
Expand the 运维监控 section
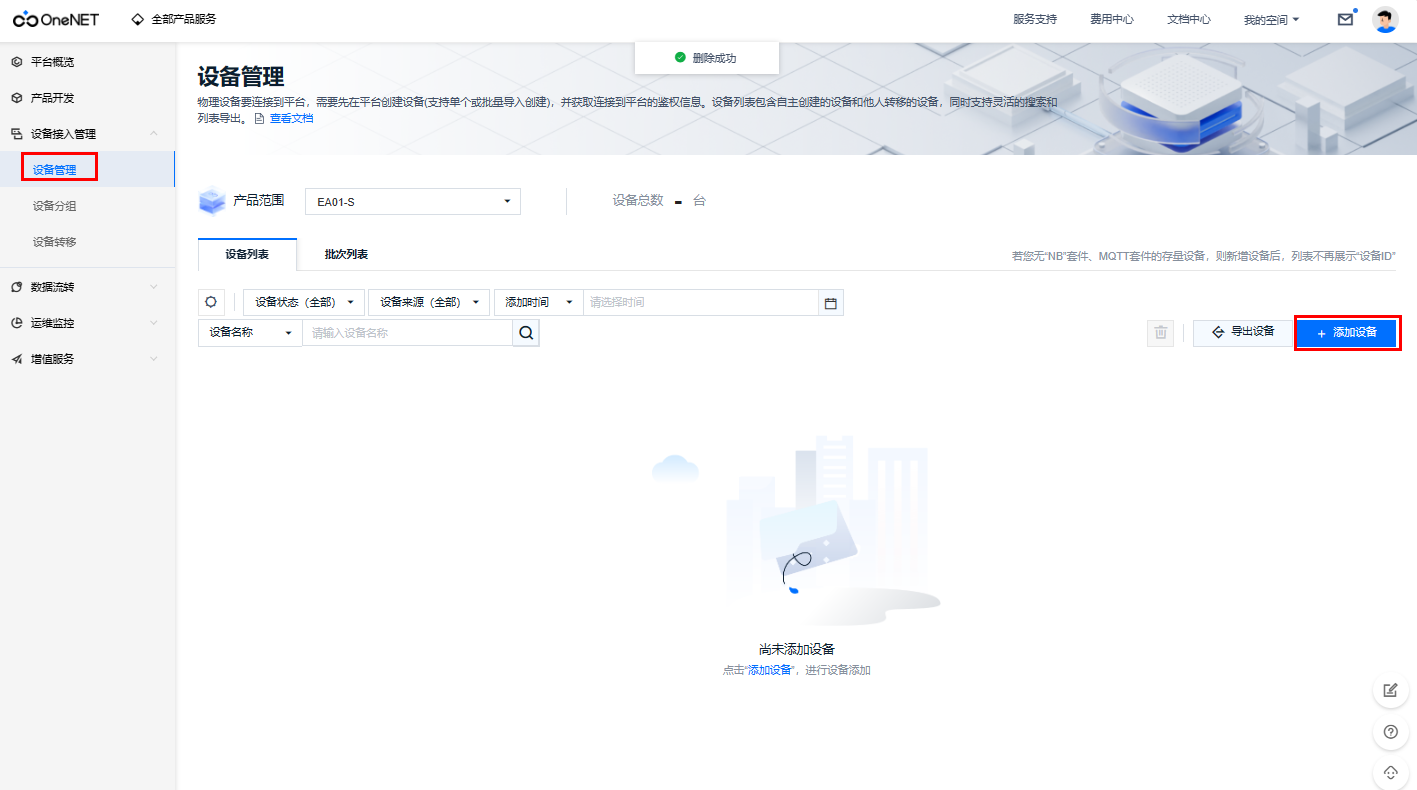tap(88, 323)
